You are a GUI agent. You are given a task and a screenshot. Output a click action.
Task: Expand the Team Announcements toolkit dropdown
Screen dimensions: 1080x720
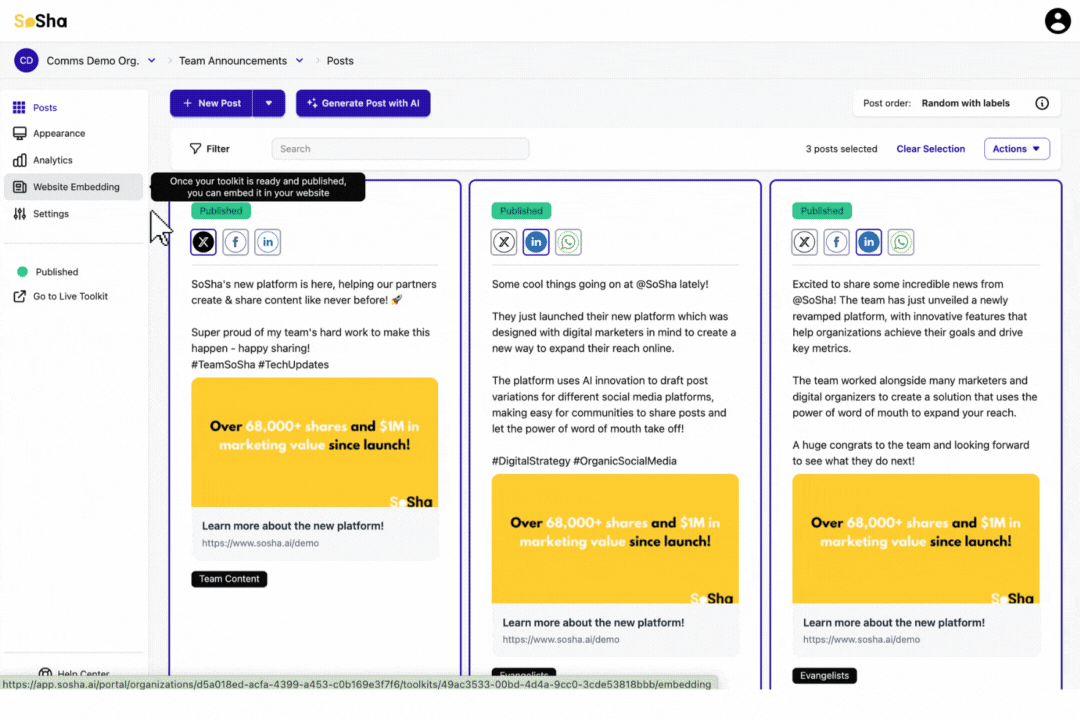(300, 61)
